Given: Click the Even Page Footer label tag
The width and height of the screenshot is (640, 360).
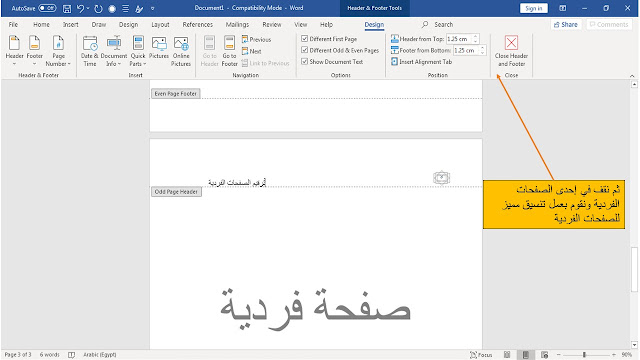Looking at the screenshot, I should 176,93.
